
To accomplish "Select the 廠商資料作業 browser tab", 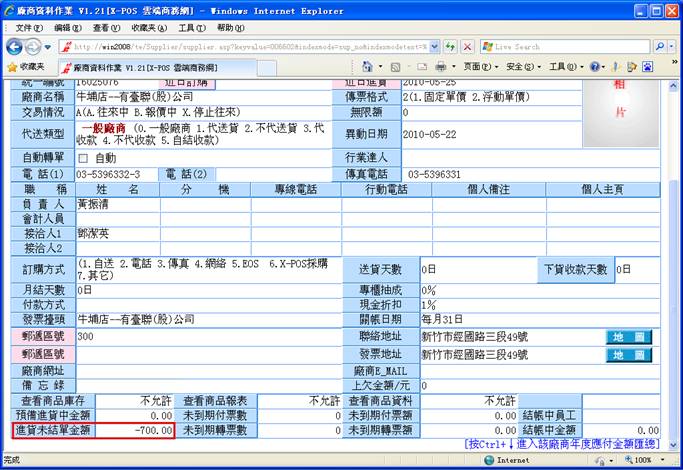I will tap(152, 66).
